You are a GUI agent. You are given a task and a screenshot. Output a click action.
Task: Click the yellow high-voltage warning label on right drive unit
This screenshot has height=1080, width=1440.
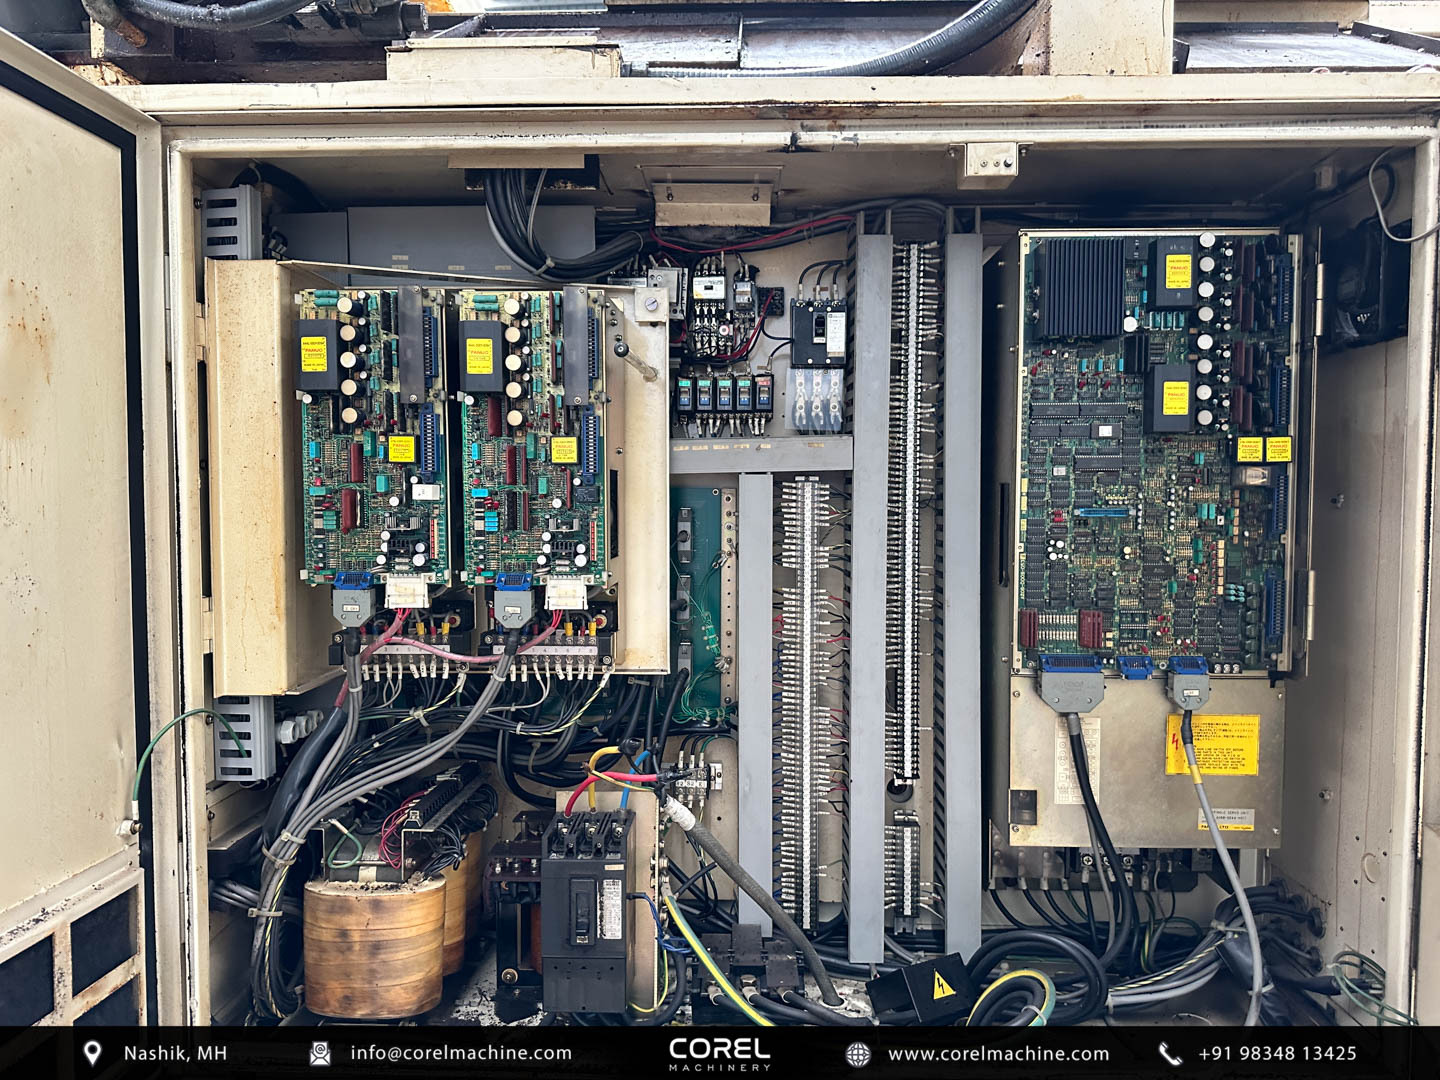coord(1212,745)
